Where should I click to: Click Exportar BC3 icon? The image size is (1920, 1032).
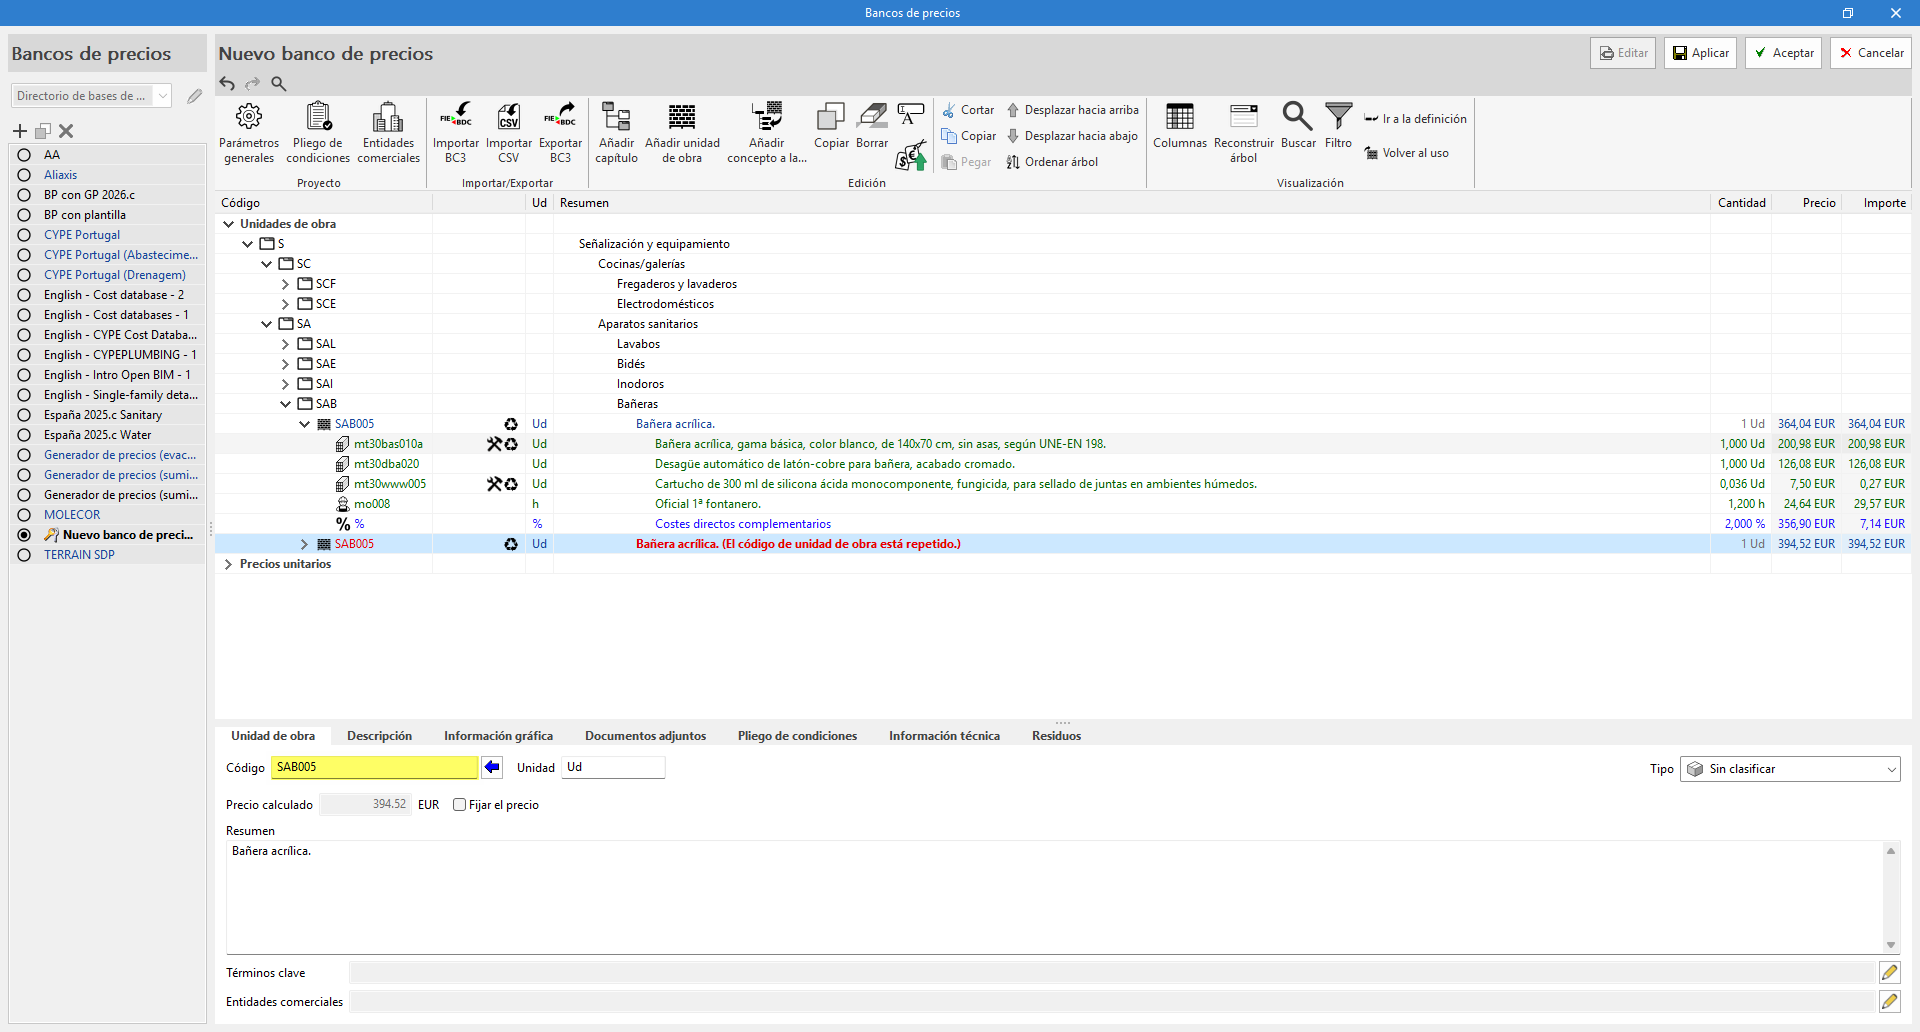coord(560,131)
